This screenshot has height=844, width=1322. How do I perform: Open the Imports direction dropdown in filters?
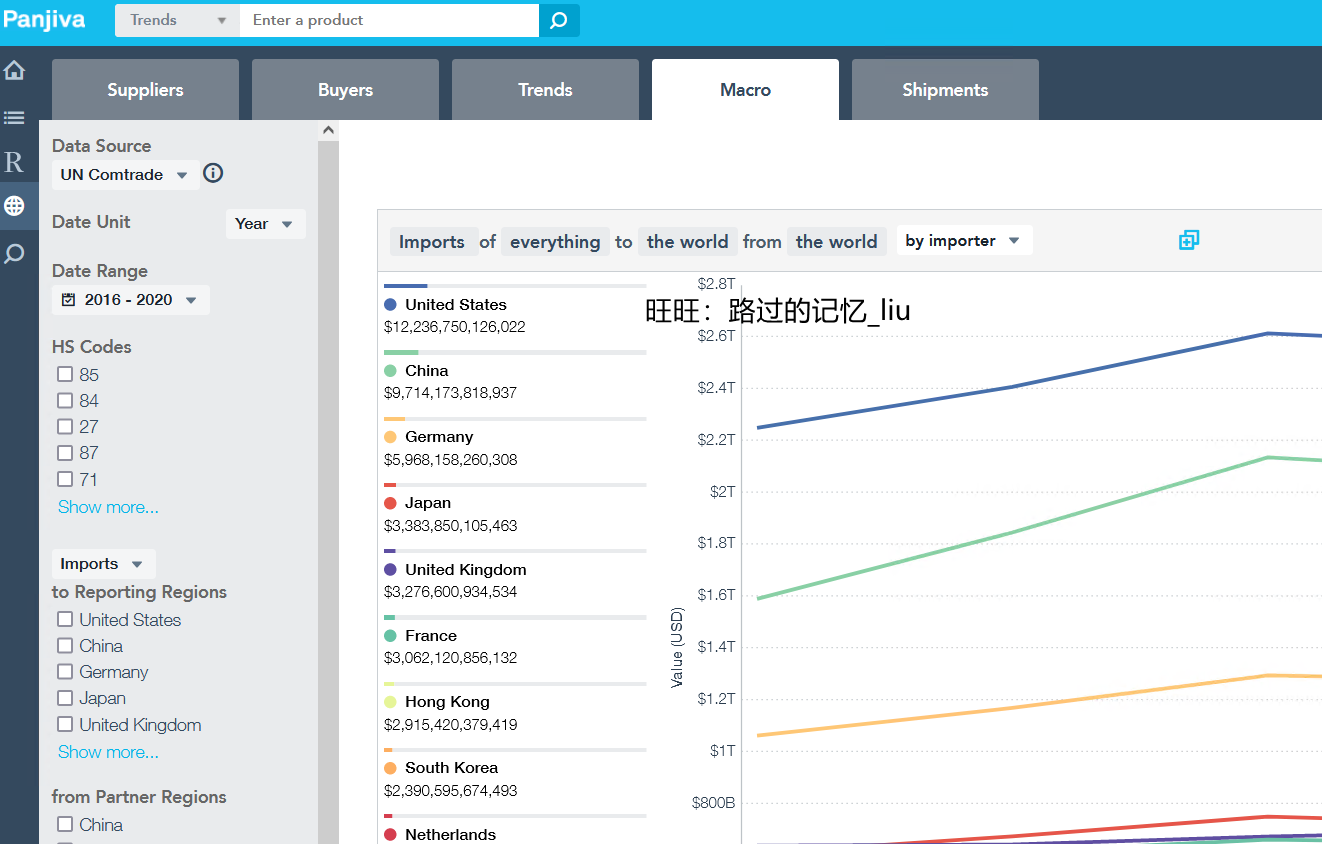point(104,563)
